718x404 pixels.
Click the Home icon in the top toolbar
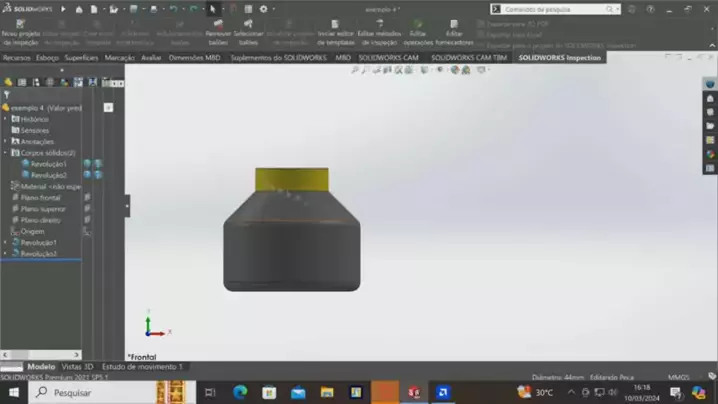click(81, 9)
